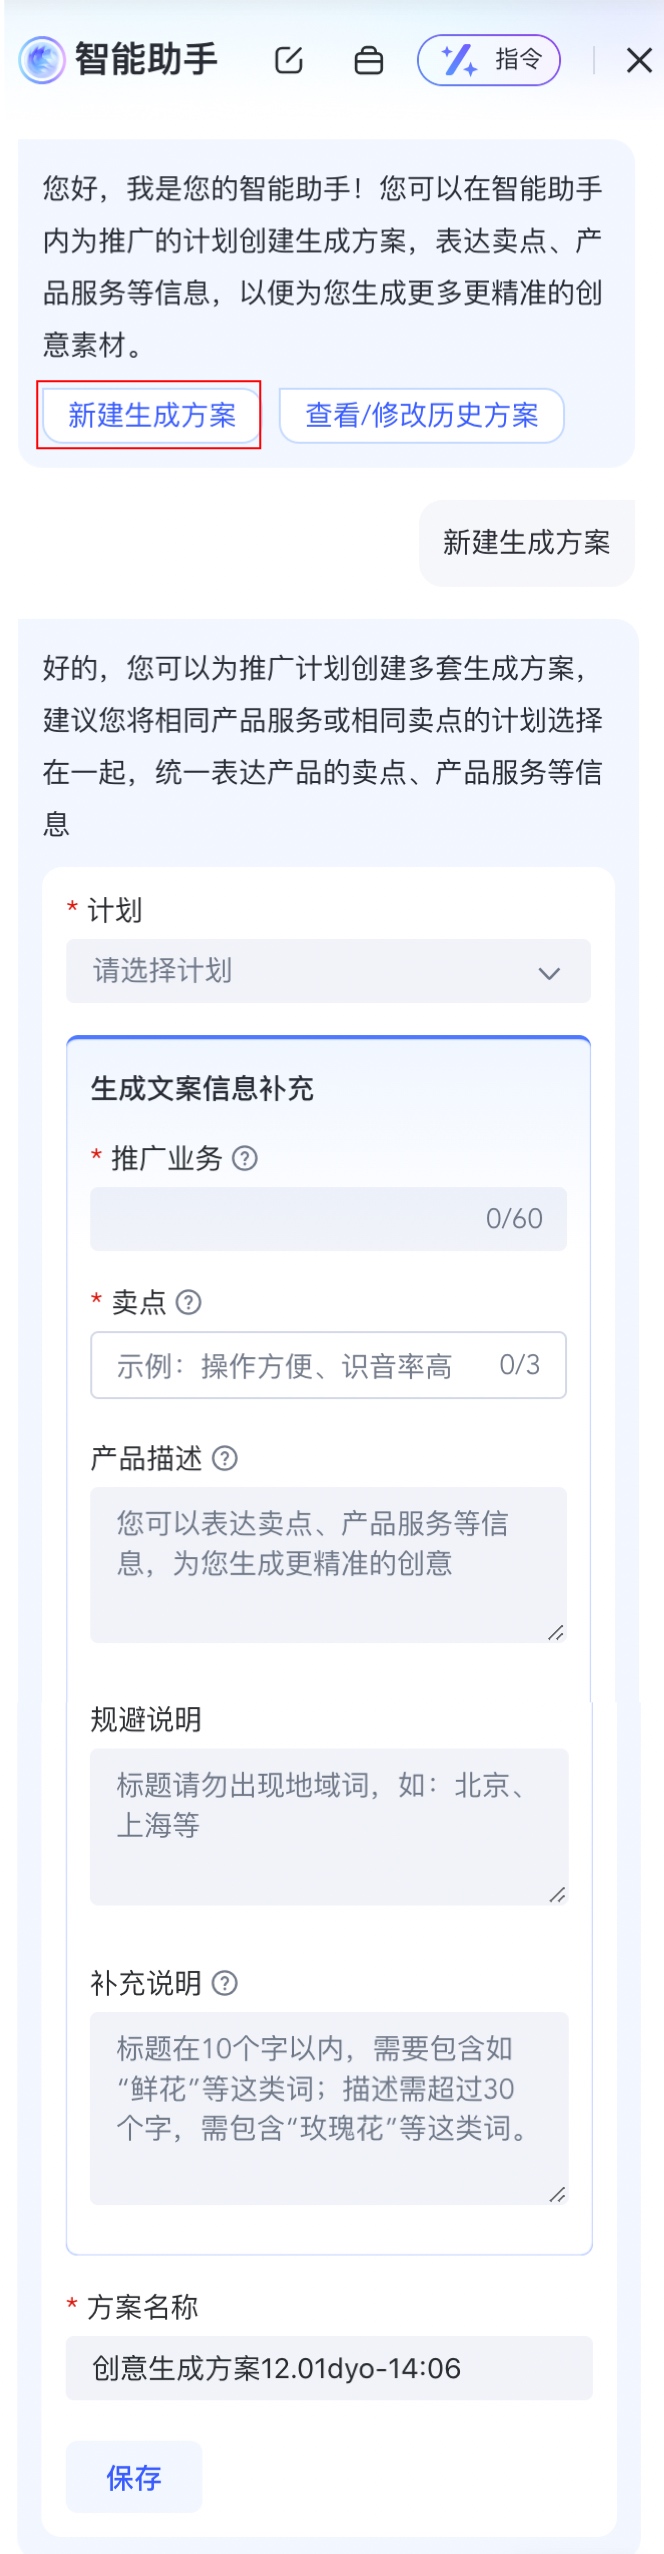This screenshot has width=664, height=2554.
Task: Click the new conversation edit icon
Action: click(289, 61)
